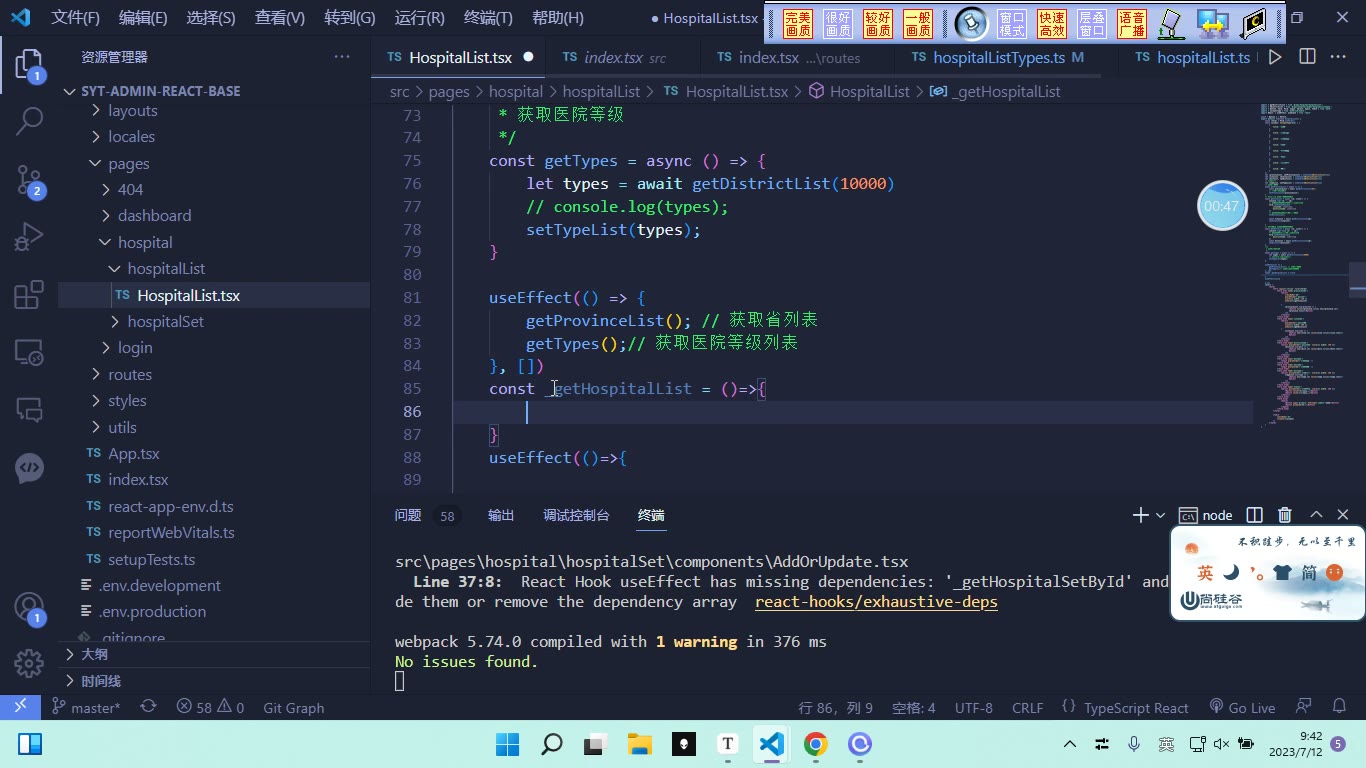The width and height of the screenshot is (1366, 768).
Task: Open the Run and Debug view
Action: coord(29,238)
